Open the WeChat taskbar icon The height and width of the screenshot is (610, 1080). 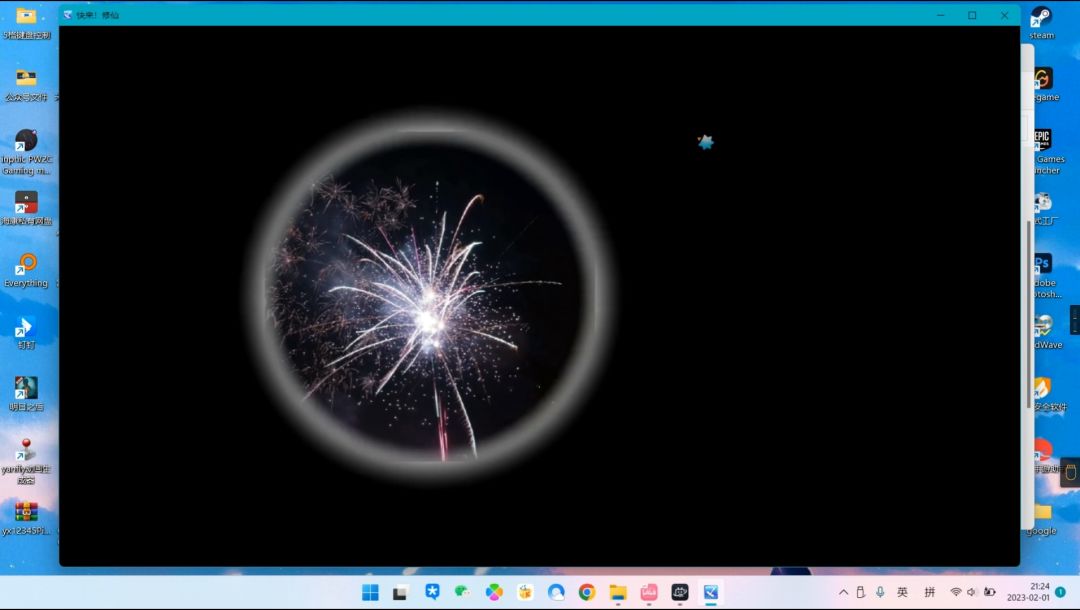point(462,592)
